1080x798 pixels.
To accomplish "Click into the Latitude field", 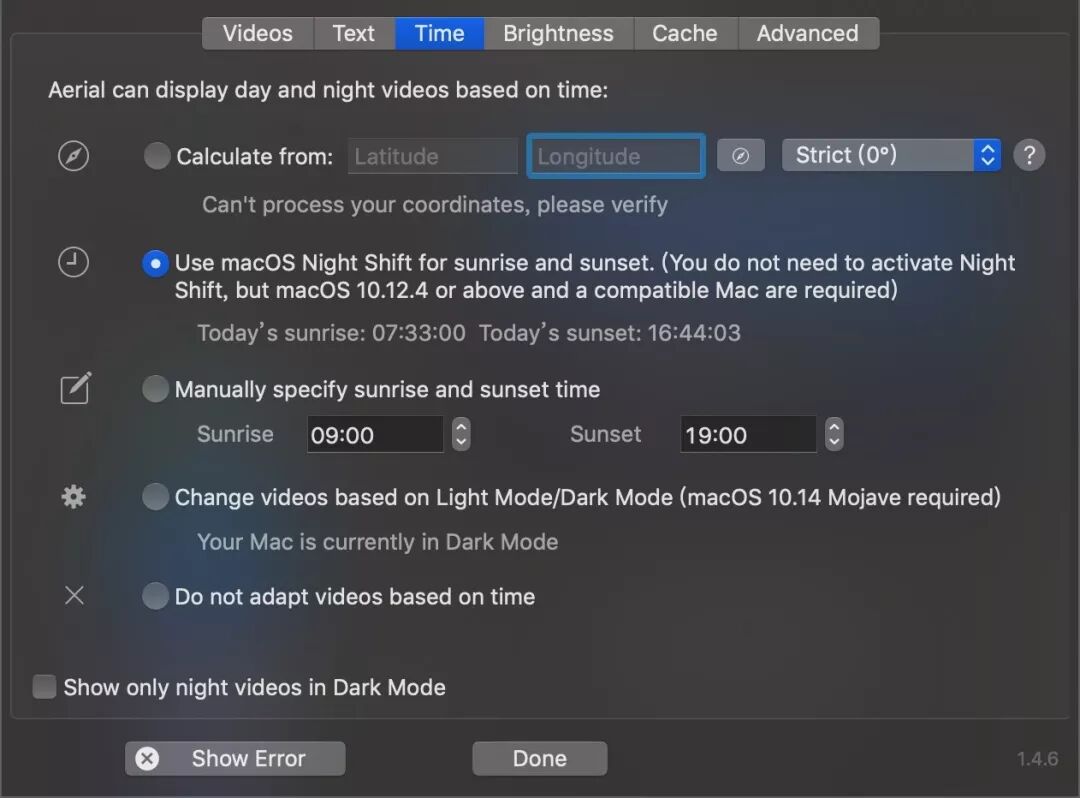I will coord(433,156).
